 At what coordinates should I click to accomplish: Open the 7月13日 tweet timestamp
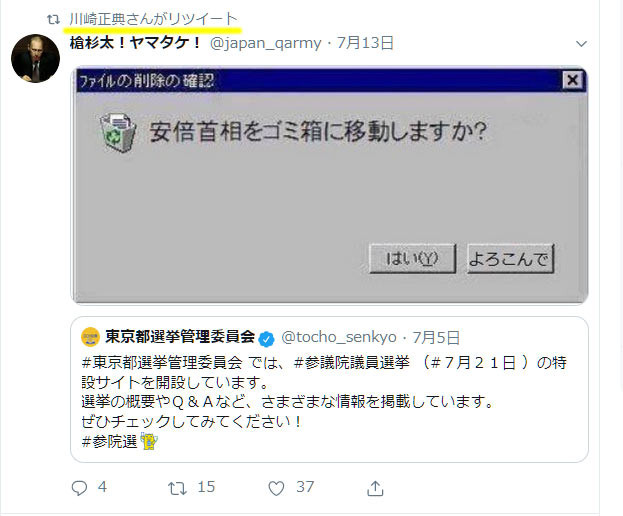coord(365,43)
